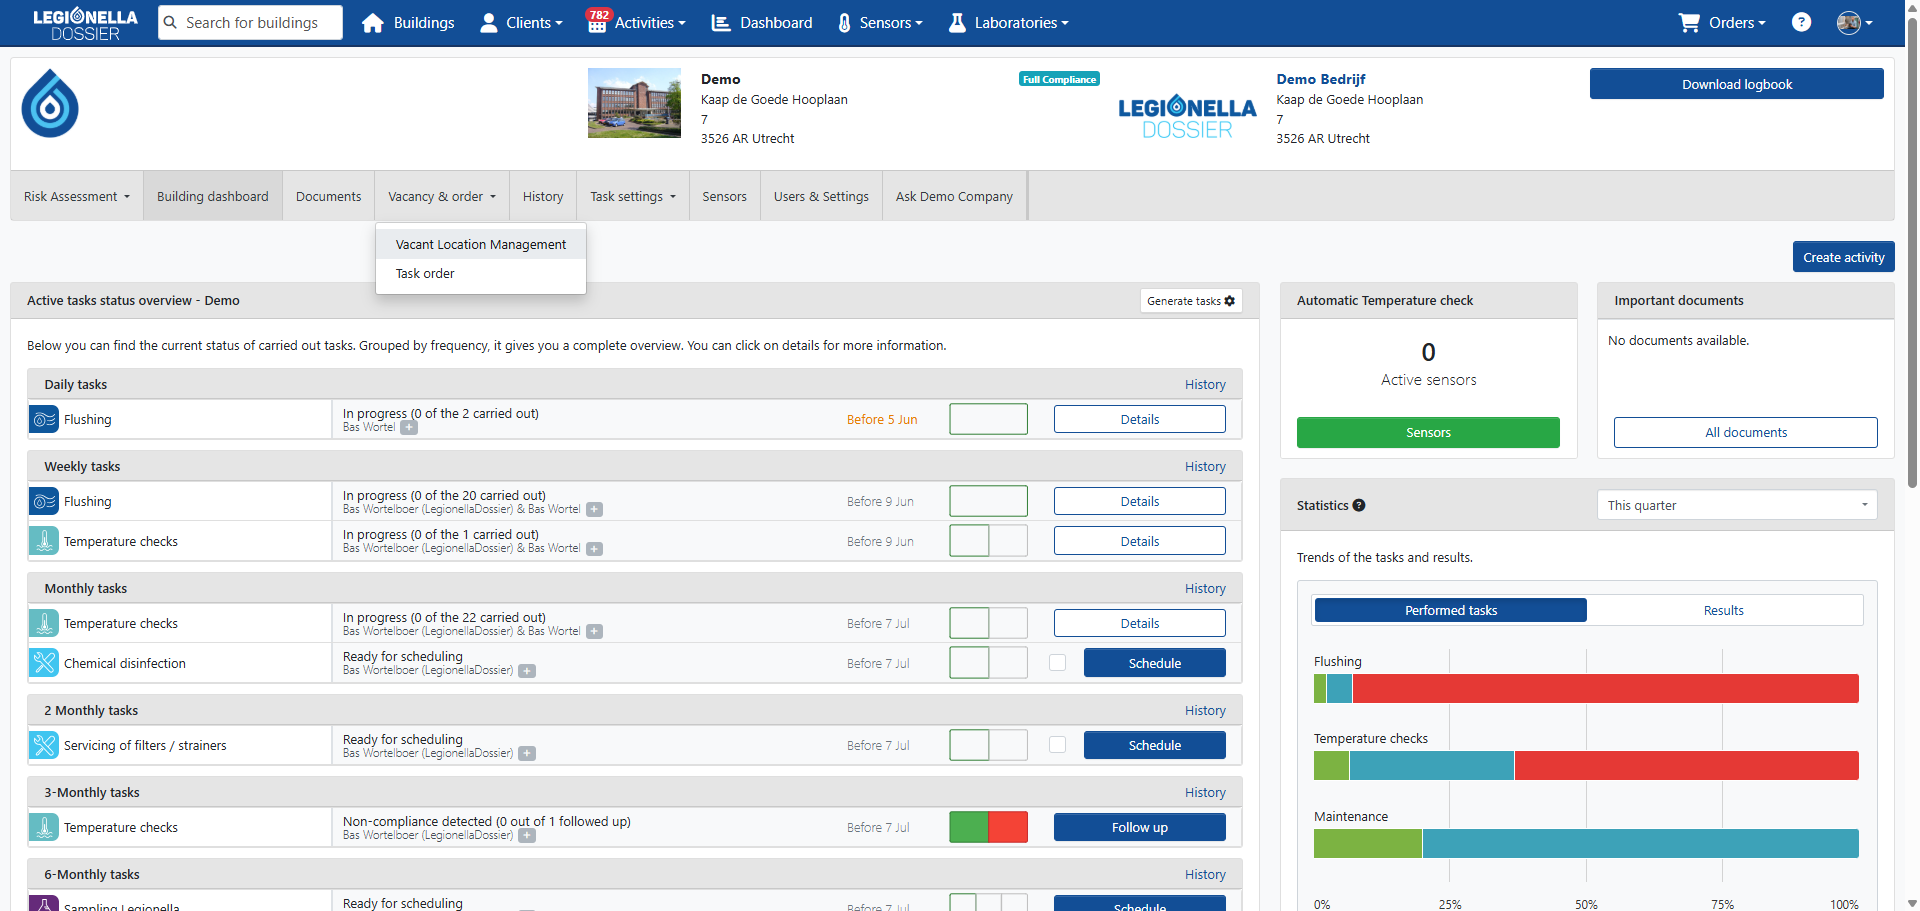Tick the Servicing of filters checkbox
This screenshot has width=1920, height=911.
pyautogui.click(x=1057, y=745)
